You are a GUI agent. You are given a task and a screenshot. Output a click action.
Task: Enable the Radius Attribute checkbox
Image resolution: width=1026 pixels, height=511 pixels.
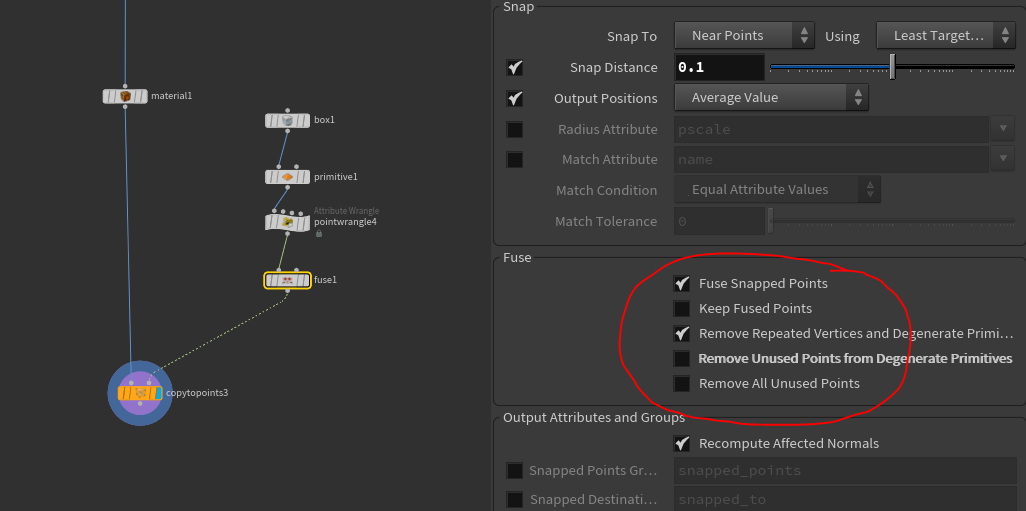point(515,130)
